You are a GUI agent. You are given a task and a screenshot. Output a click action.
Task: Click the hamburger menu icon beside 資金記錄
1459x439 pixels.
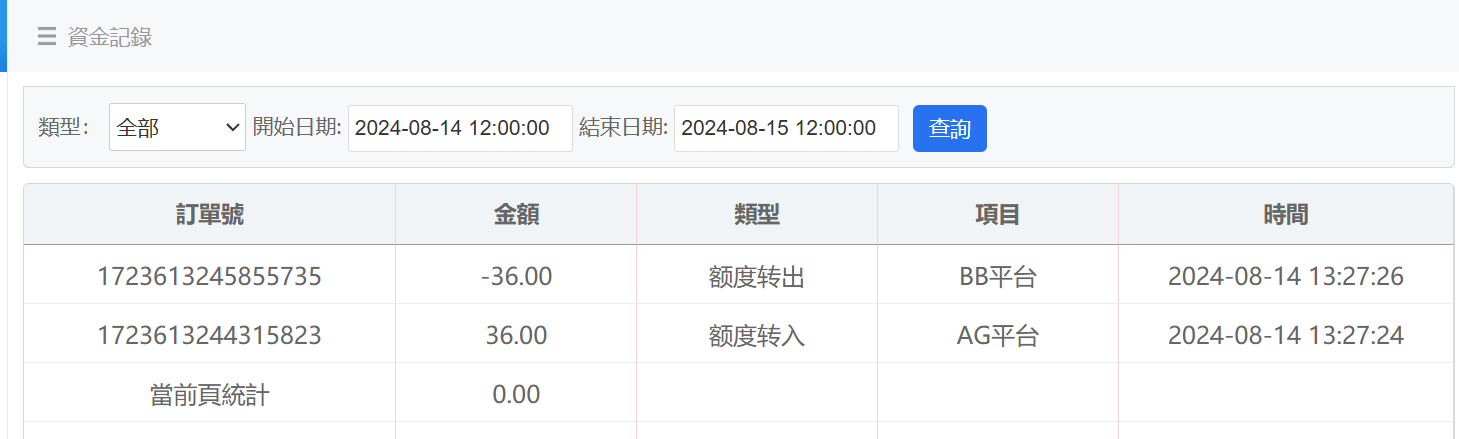pyautogui.click(x=46, y=37)
